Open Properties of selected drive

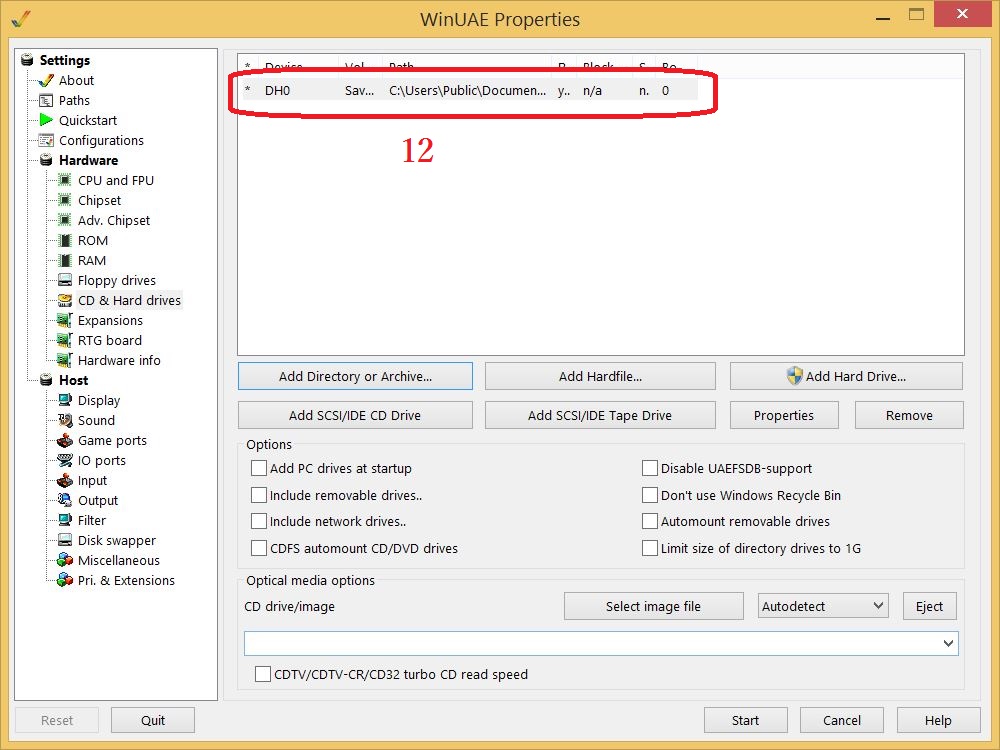[784, 415]
